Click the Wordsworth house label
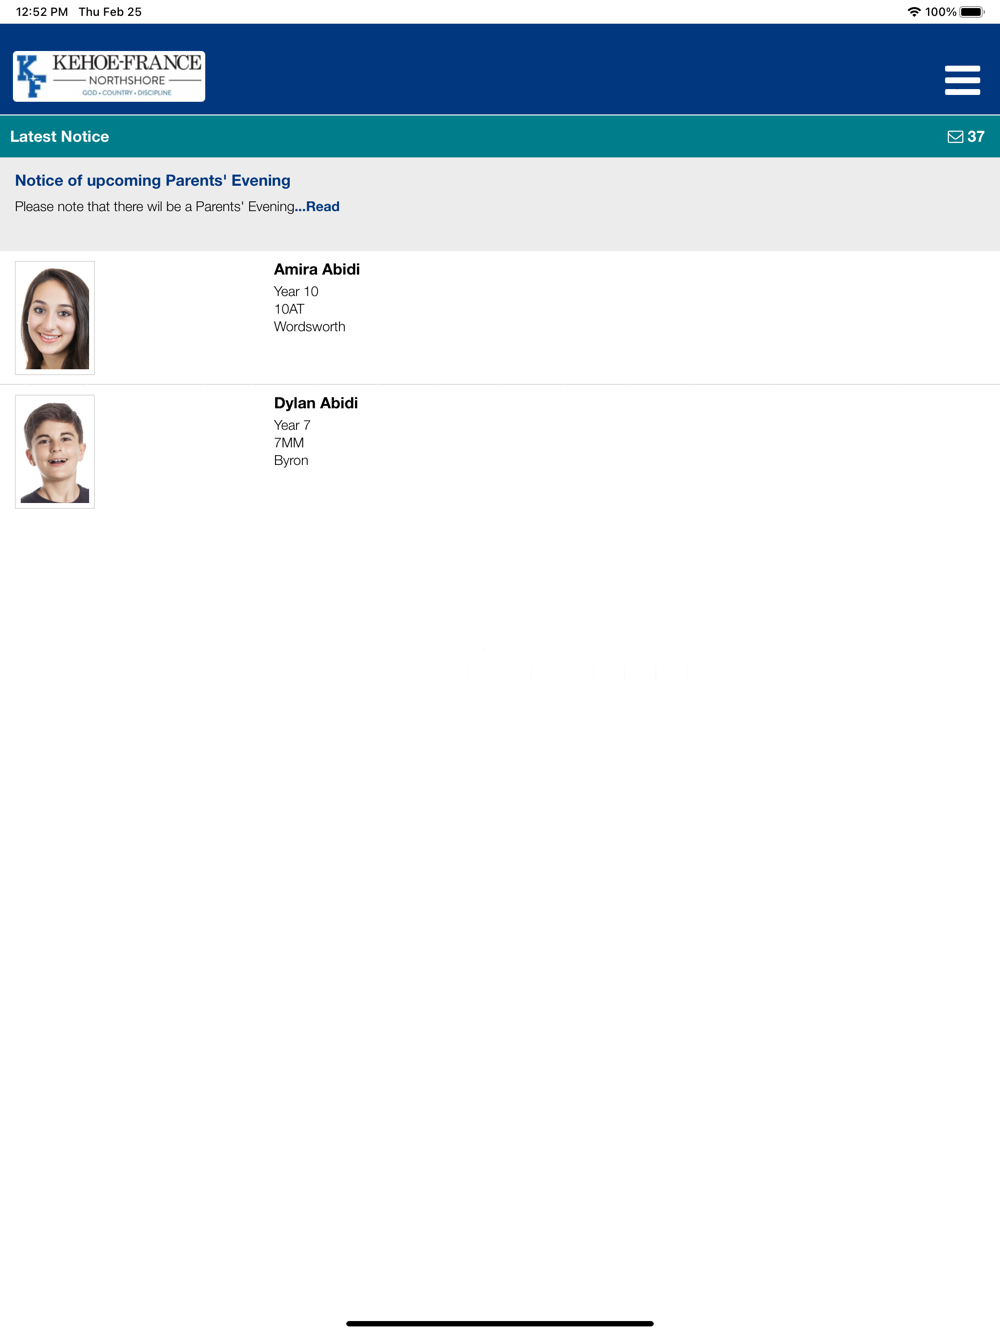Viewport: 1000px width, 1334px height. click(x=310, y=327)
